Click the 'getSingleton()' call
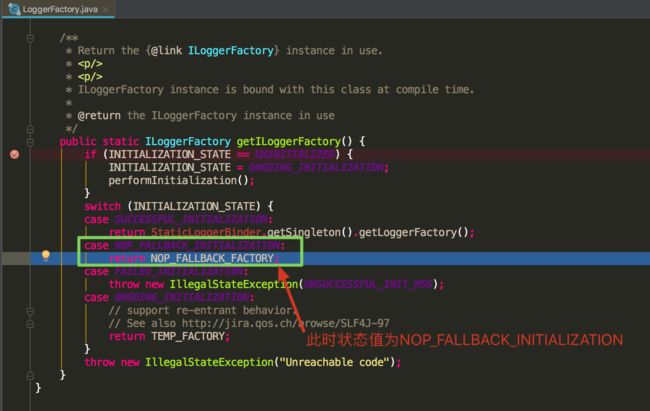Screen dimensions: 650x411 310,232
